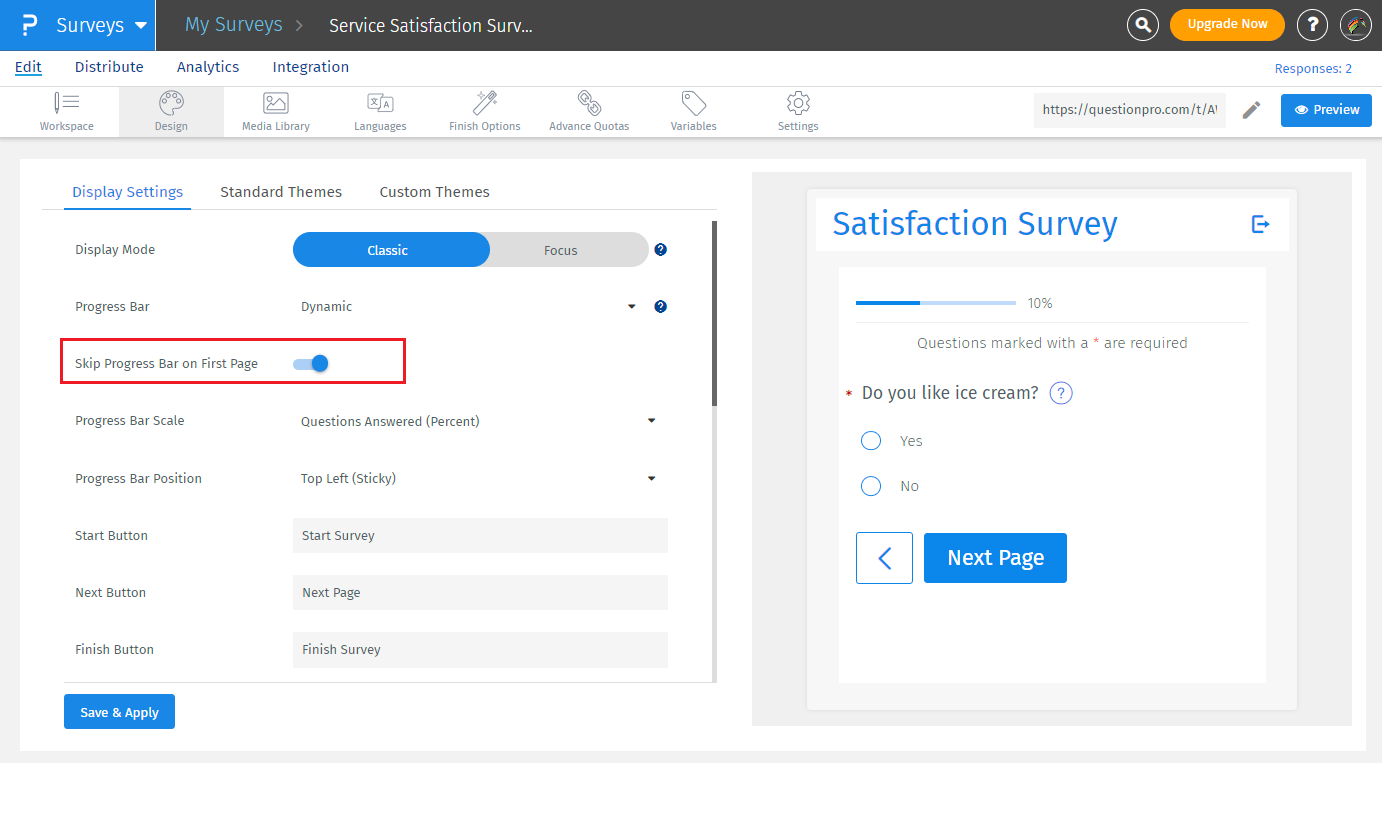Click the Save & Apply button
Image resolution: width=1382 pixels, height=814 pixels.
point(119,712)
